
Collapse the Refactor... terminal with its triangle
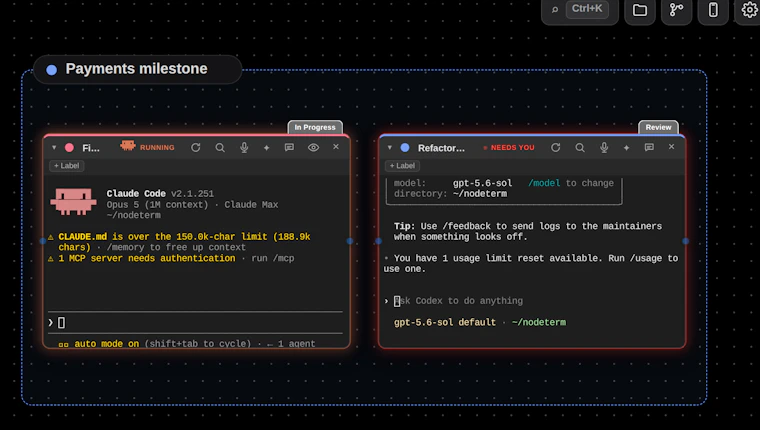click(390, 147)
